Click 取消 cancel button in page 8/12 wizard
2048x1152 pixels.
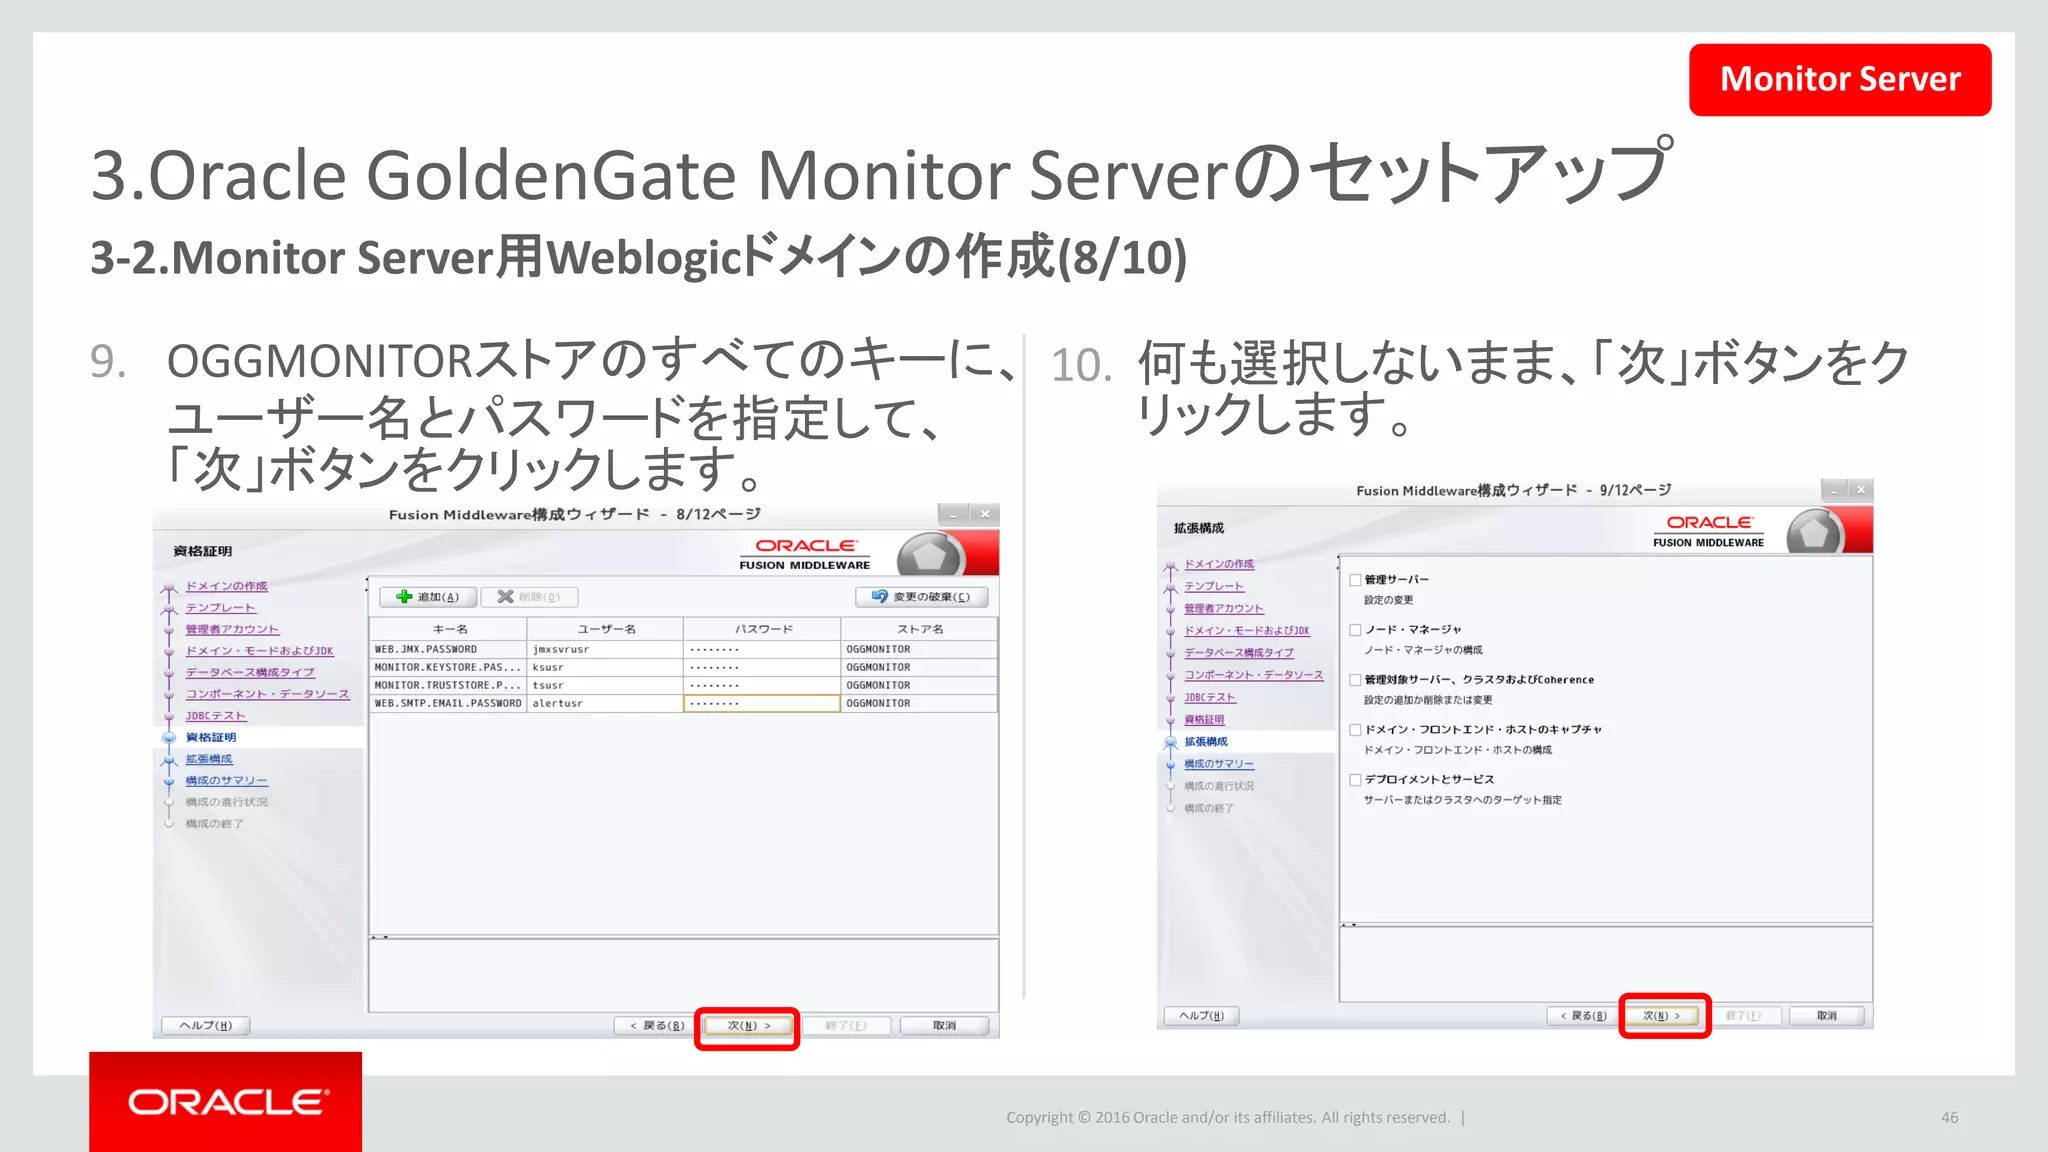click(x=944, y=1026)
